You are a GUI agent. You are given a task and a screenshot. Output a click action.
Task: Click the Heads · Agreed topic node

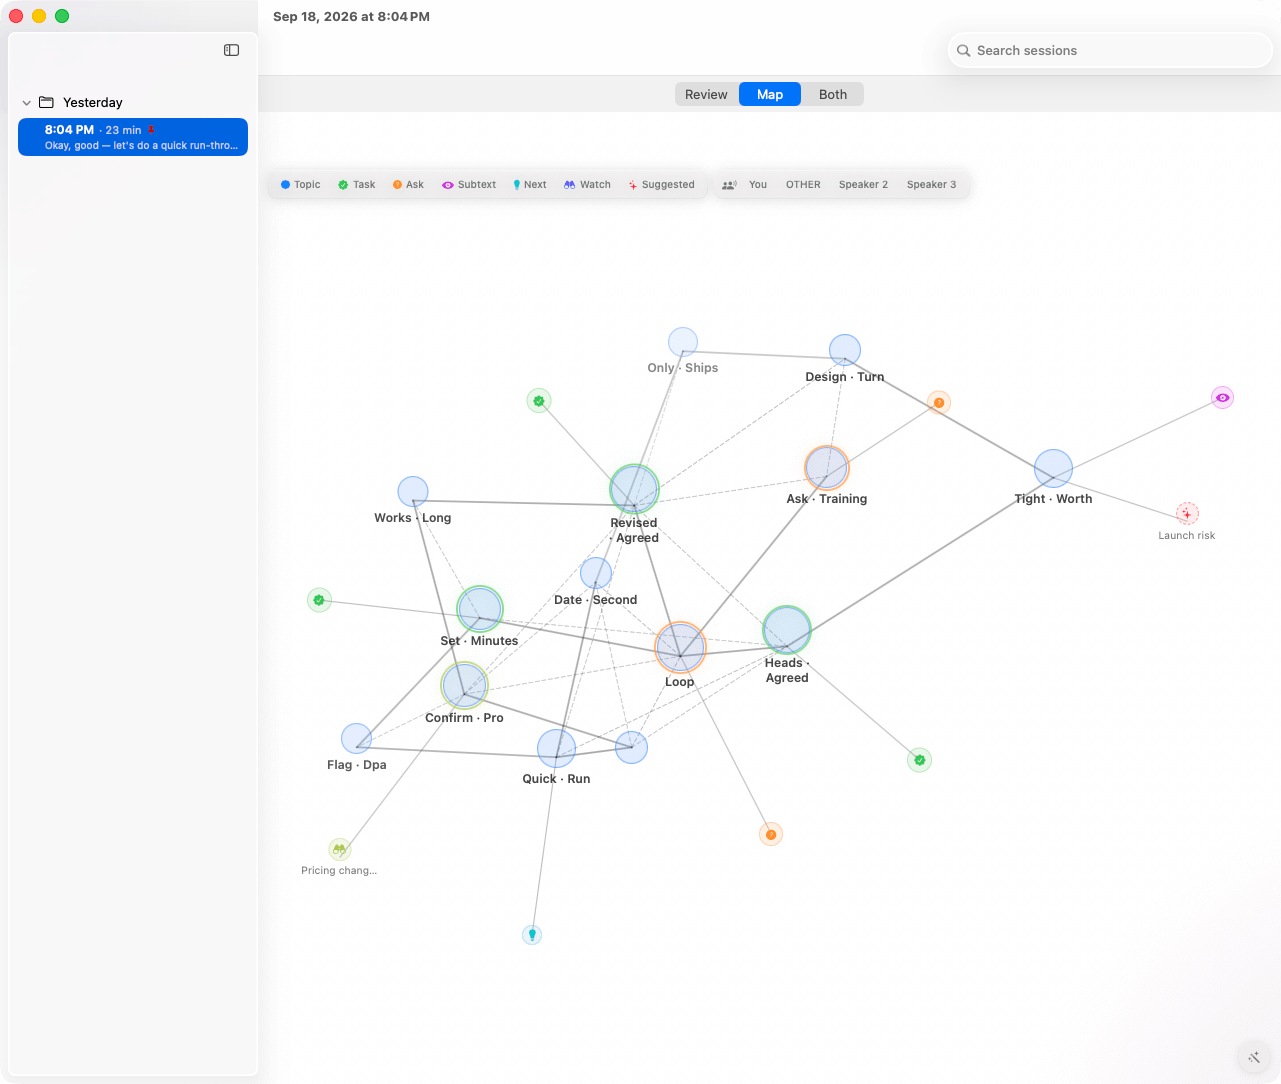pos(787,630)
